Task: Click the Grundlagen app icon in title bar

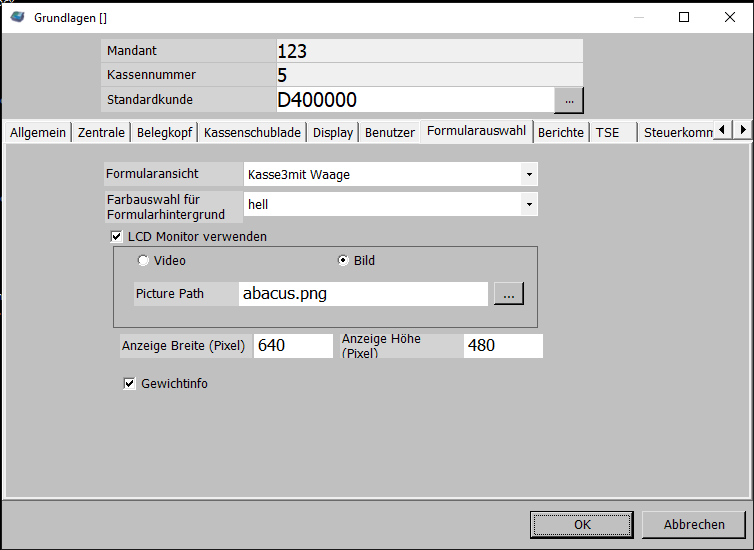Action: point(17,17)
